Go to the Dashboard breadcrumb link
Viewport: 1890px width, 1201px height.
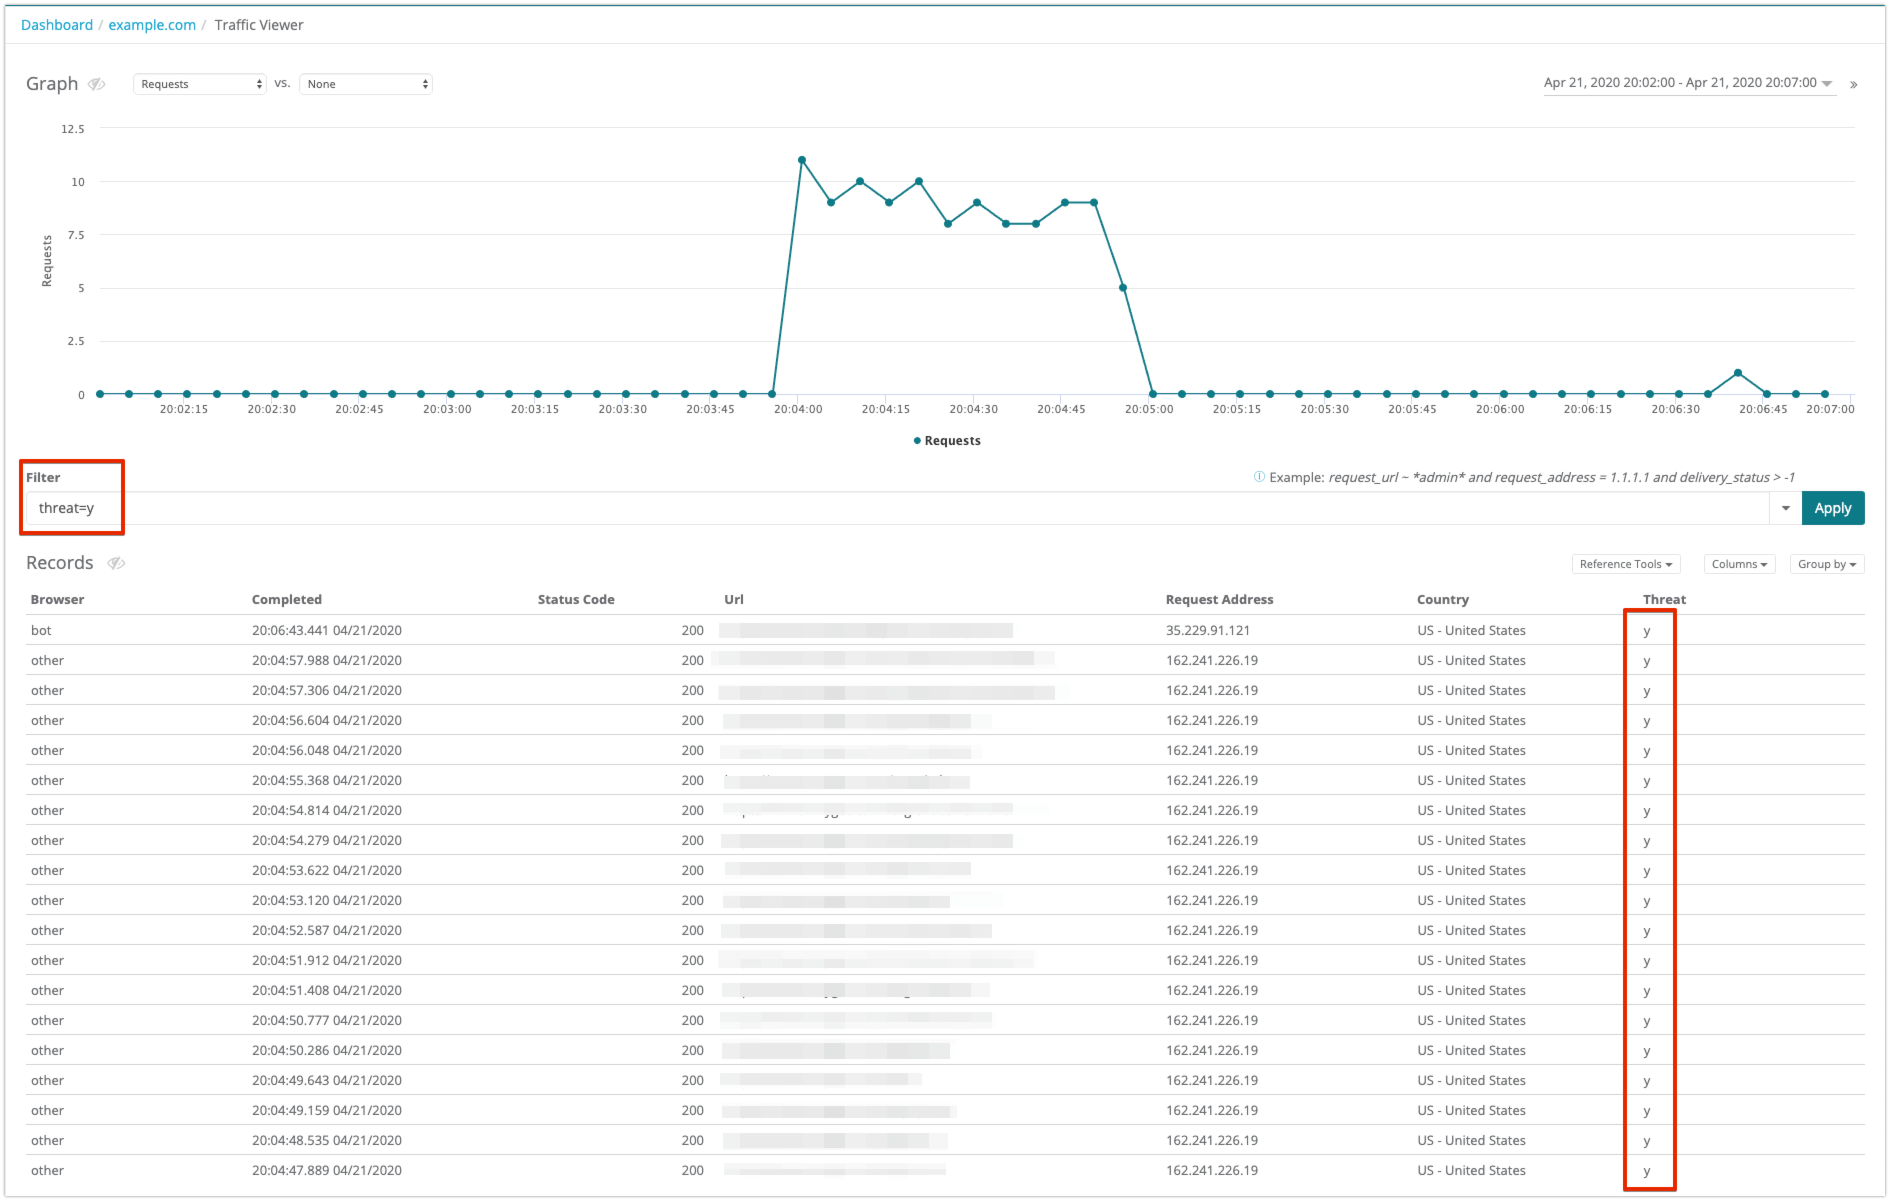pos(57,25)
